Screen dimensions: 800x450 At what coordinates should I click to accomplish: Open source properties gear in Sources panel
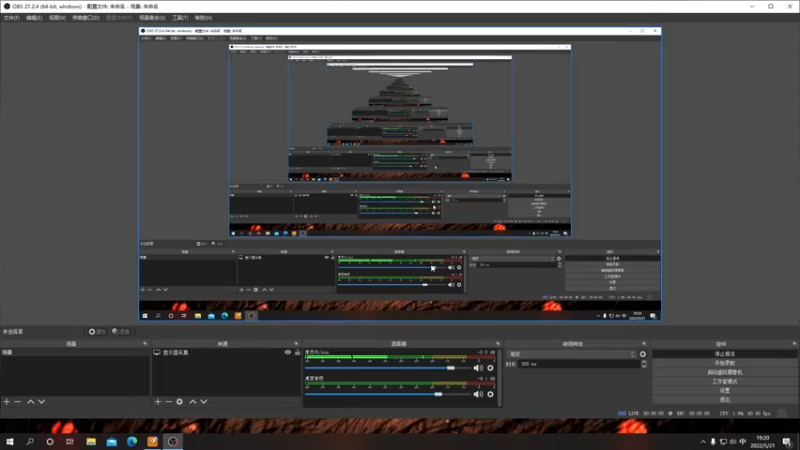coord(180,402)
